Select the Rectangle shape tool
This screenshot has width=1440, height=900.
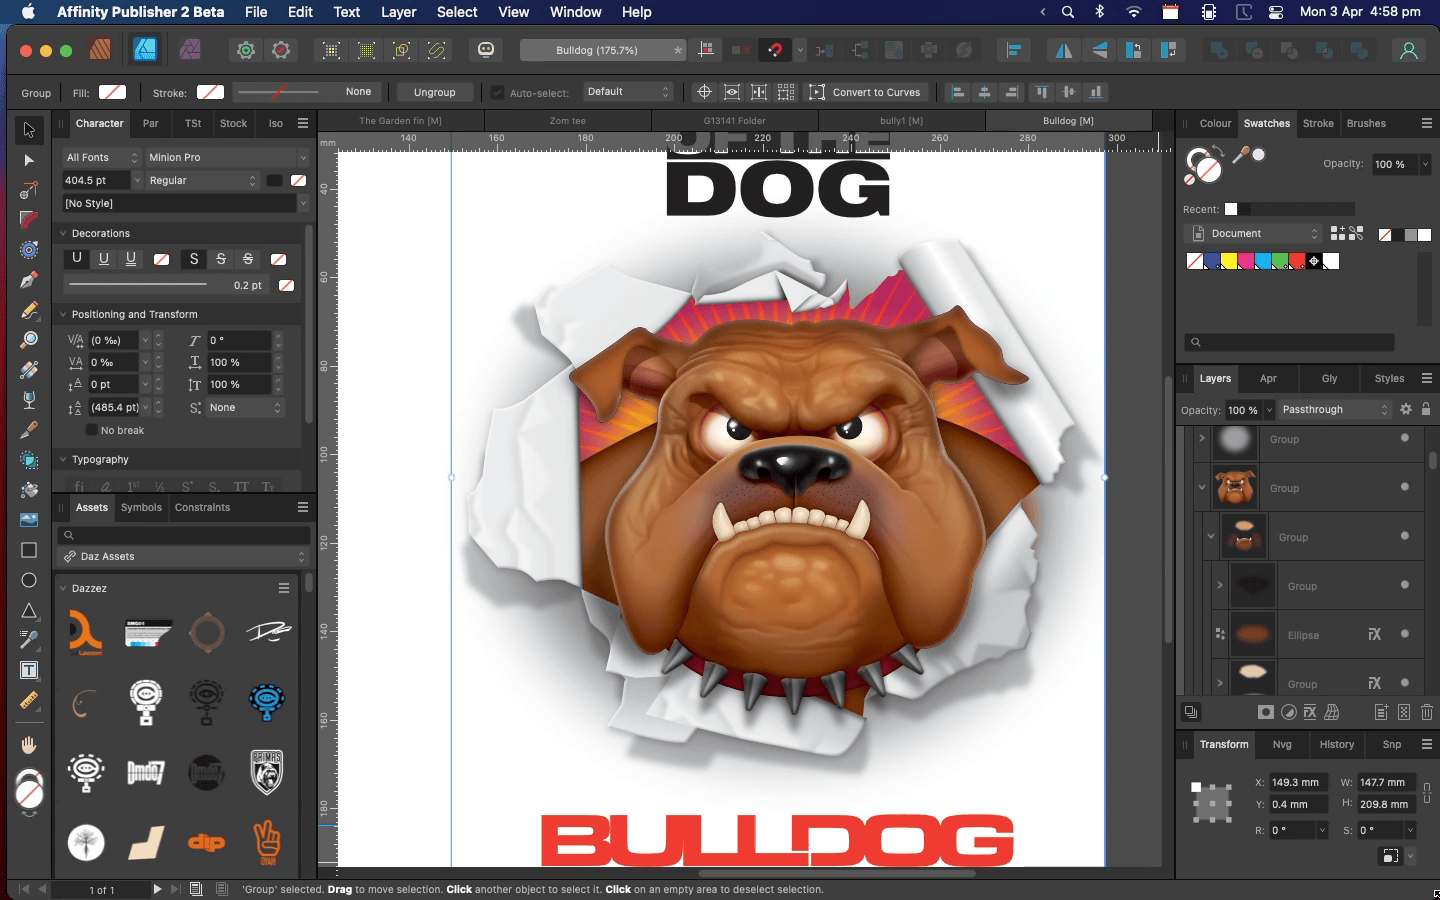29,550
